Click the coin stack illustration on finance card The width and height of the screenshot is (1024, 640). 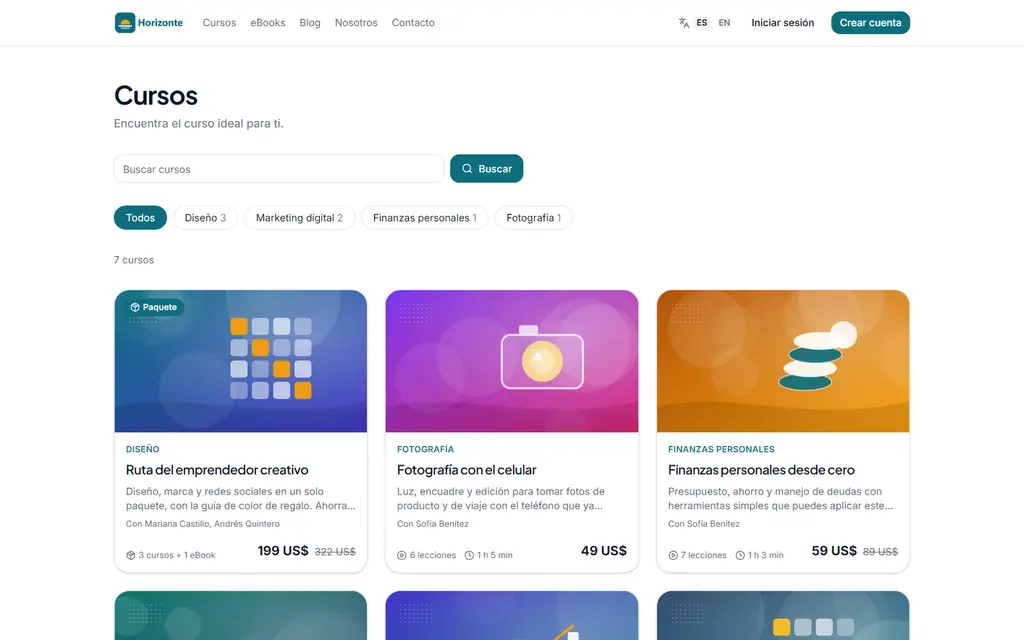pos(817,357)
